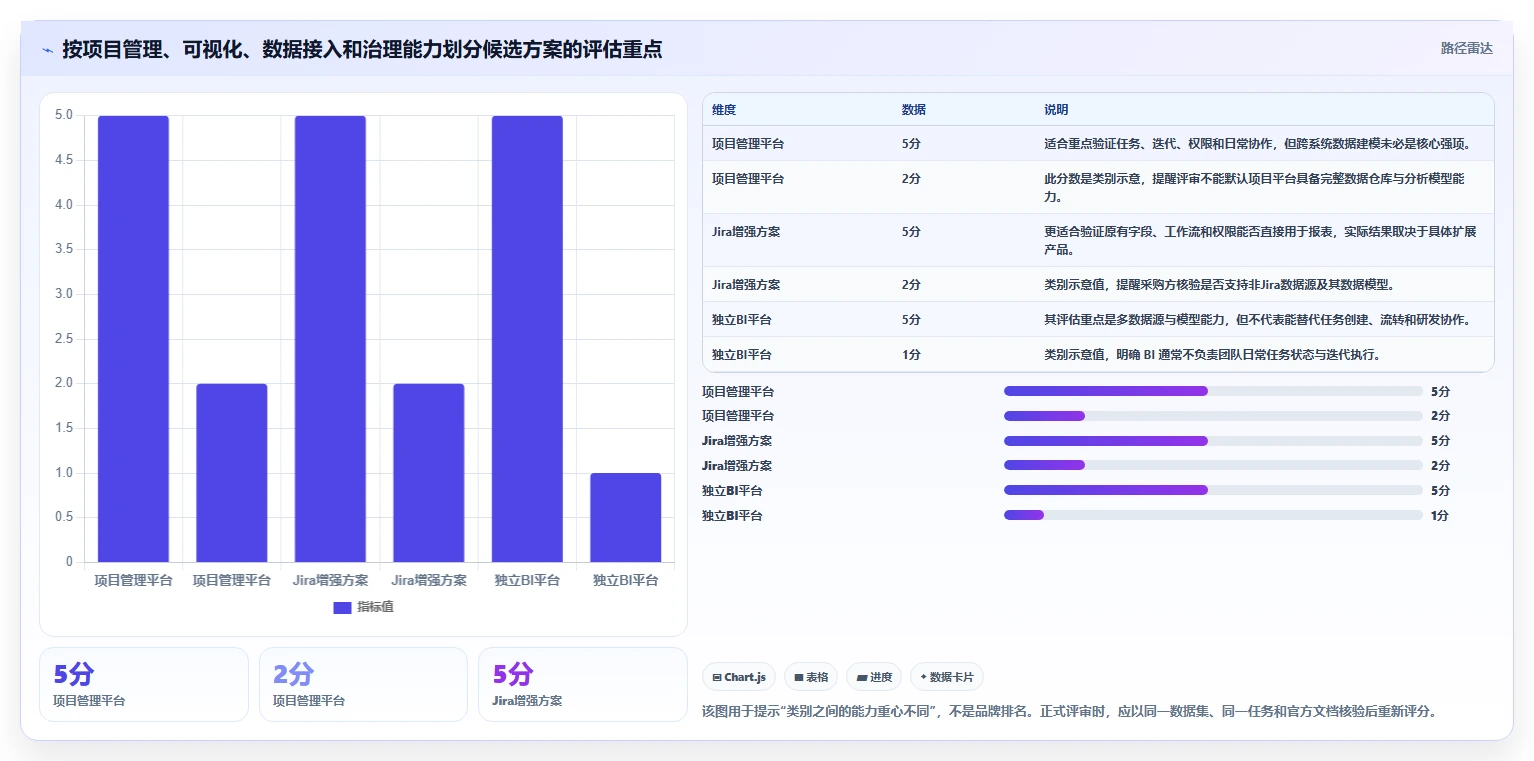Click the 项目管理平台 chart bar reaching 2.0
Screen dimensions: 1534x761
point(232,473)
